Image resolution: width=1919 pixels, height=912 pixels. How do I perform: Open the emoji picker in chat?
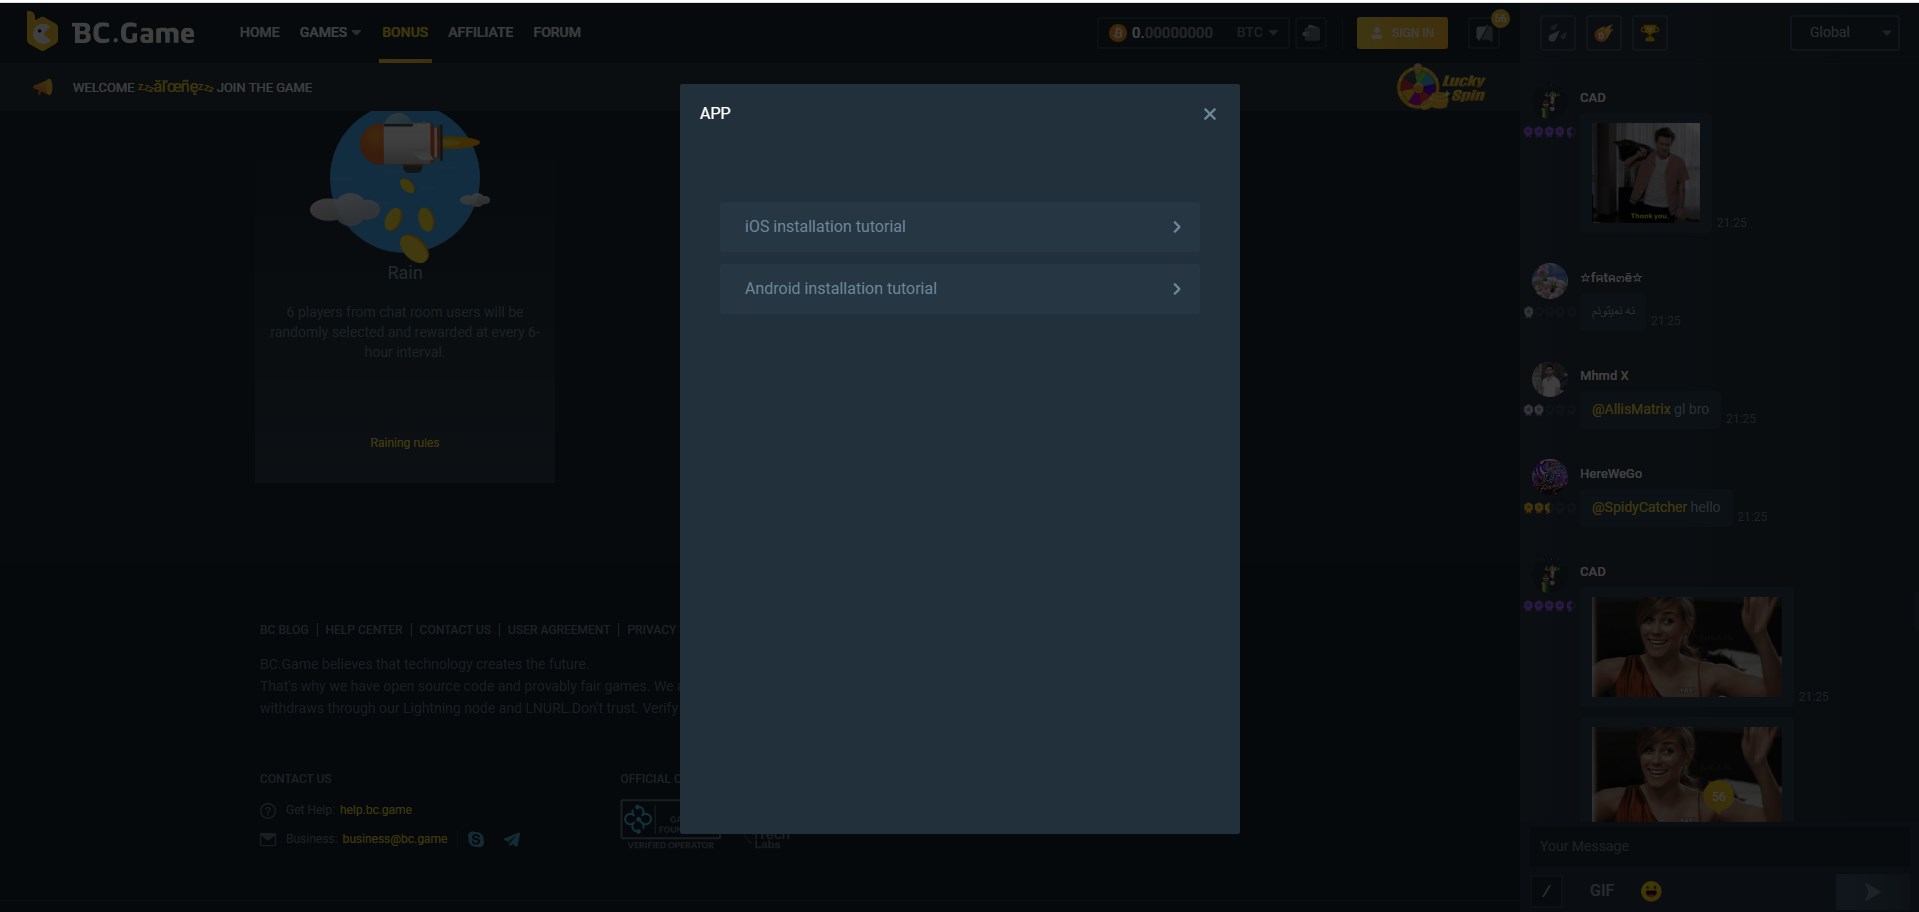click(1651, 891)
